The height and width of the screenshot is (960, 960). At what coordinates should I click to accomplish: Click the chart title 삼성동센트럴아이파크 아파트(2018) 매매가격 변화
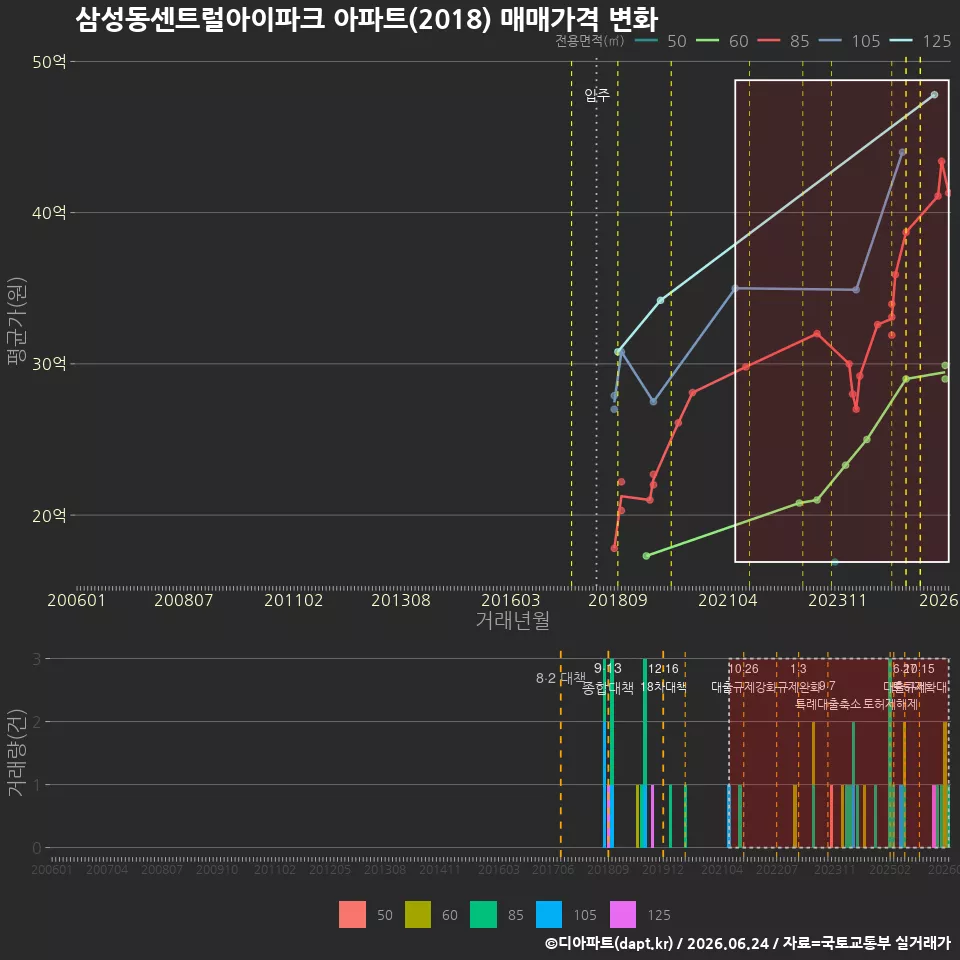click(367, 19)
